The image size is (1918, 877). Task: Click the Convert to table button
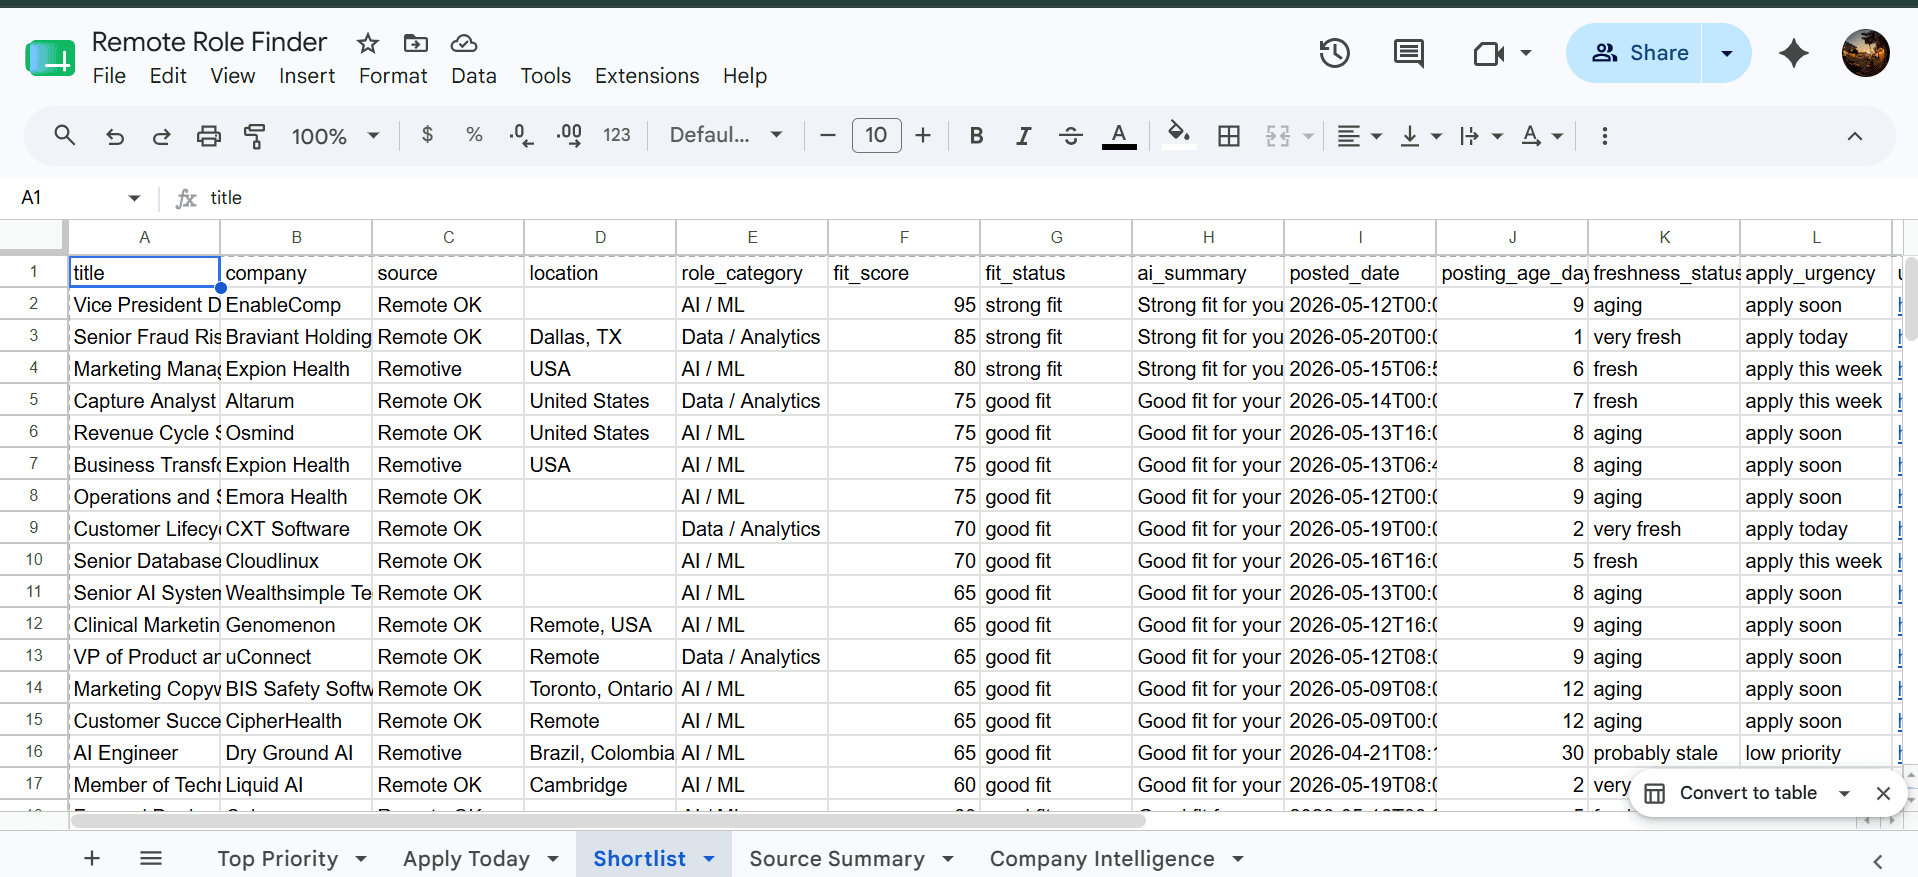[1731, 793]
